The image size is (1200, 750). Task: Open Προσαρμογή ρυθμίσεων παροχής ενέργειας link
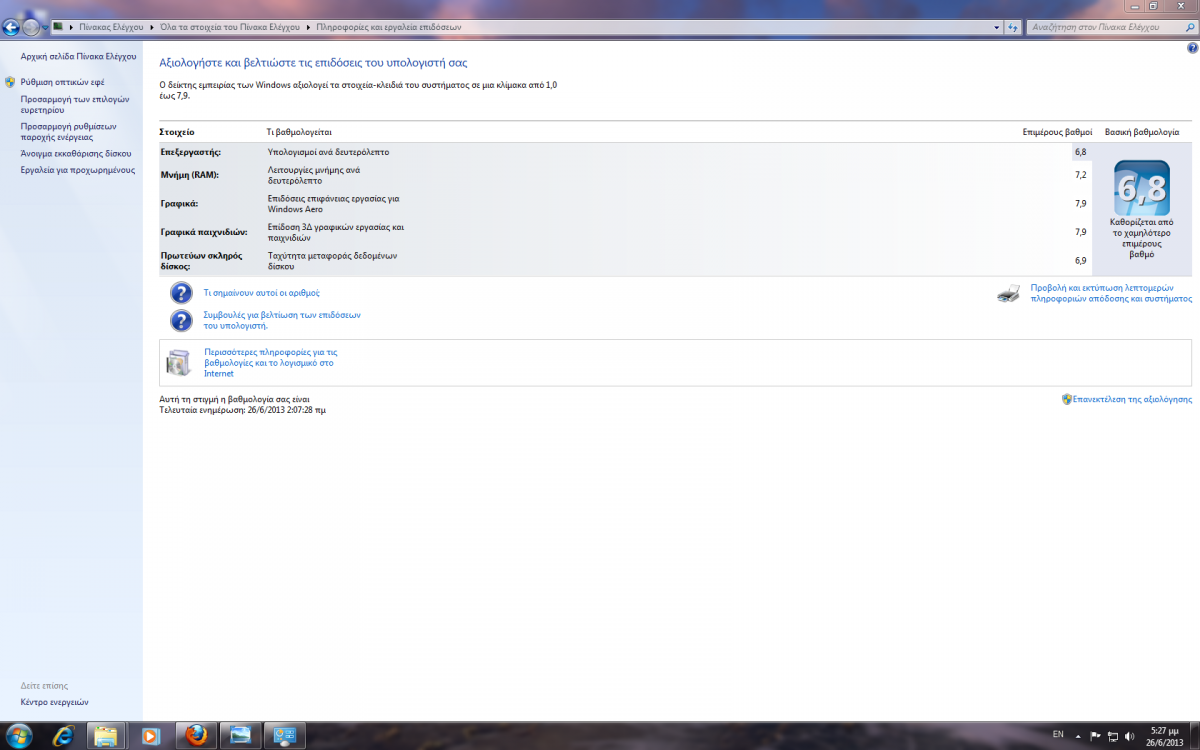tap(69, 132)
